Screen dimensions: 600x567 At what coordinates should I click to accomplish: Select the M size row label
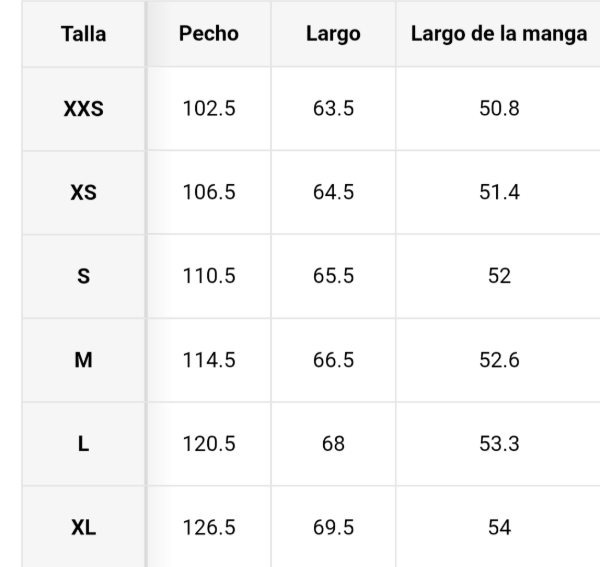84,360
